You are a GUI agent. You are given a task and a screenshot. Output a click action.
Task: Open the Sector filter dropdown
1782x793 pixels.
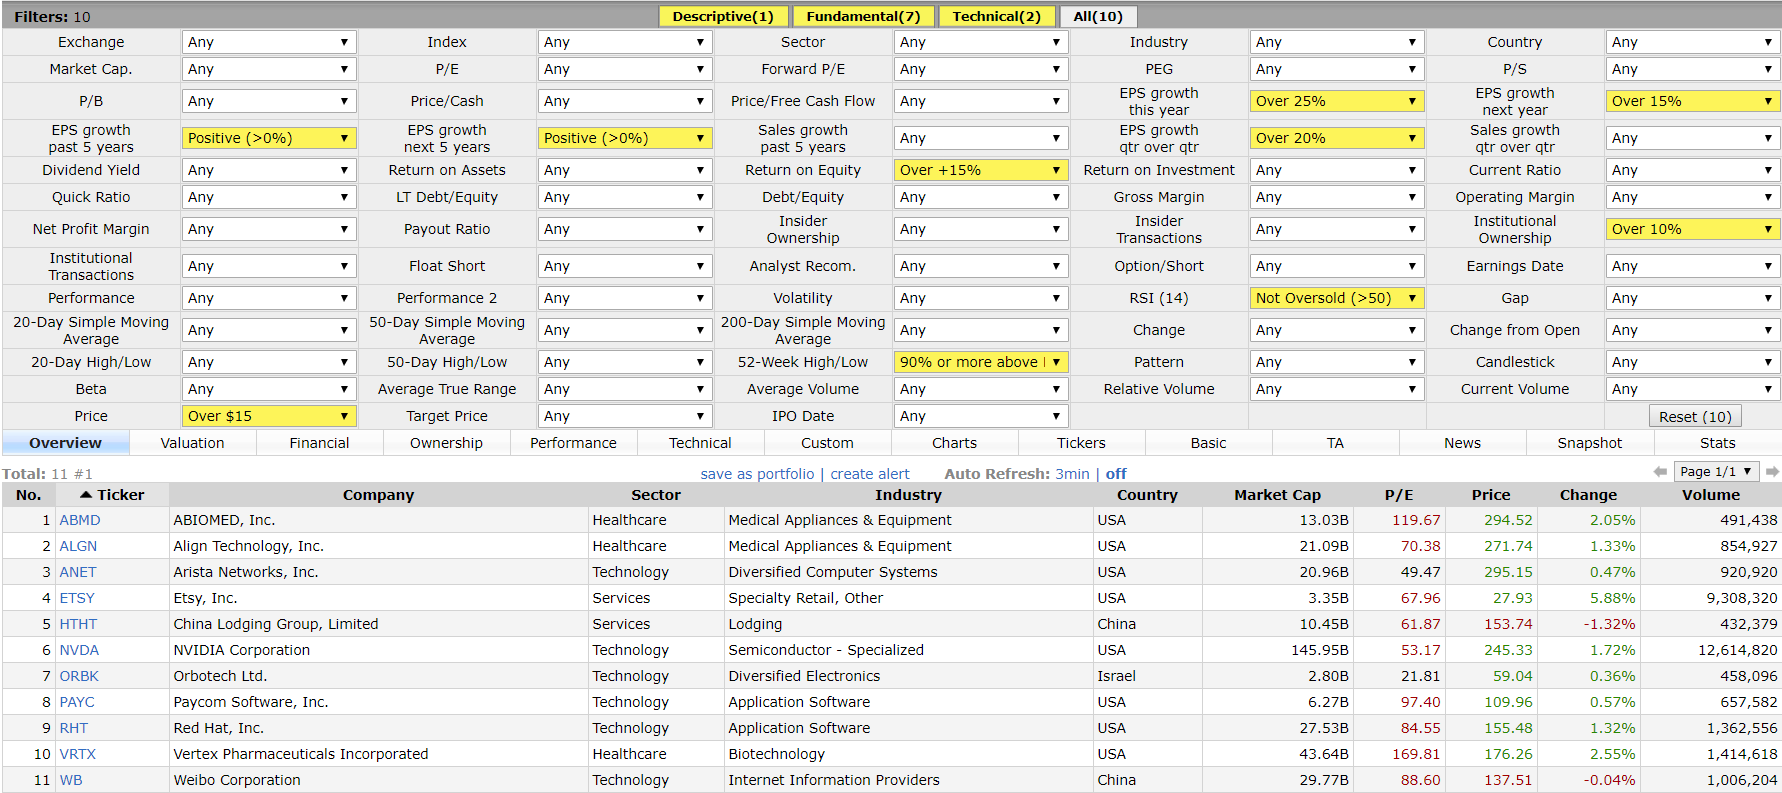click(x=980, y=42)
